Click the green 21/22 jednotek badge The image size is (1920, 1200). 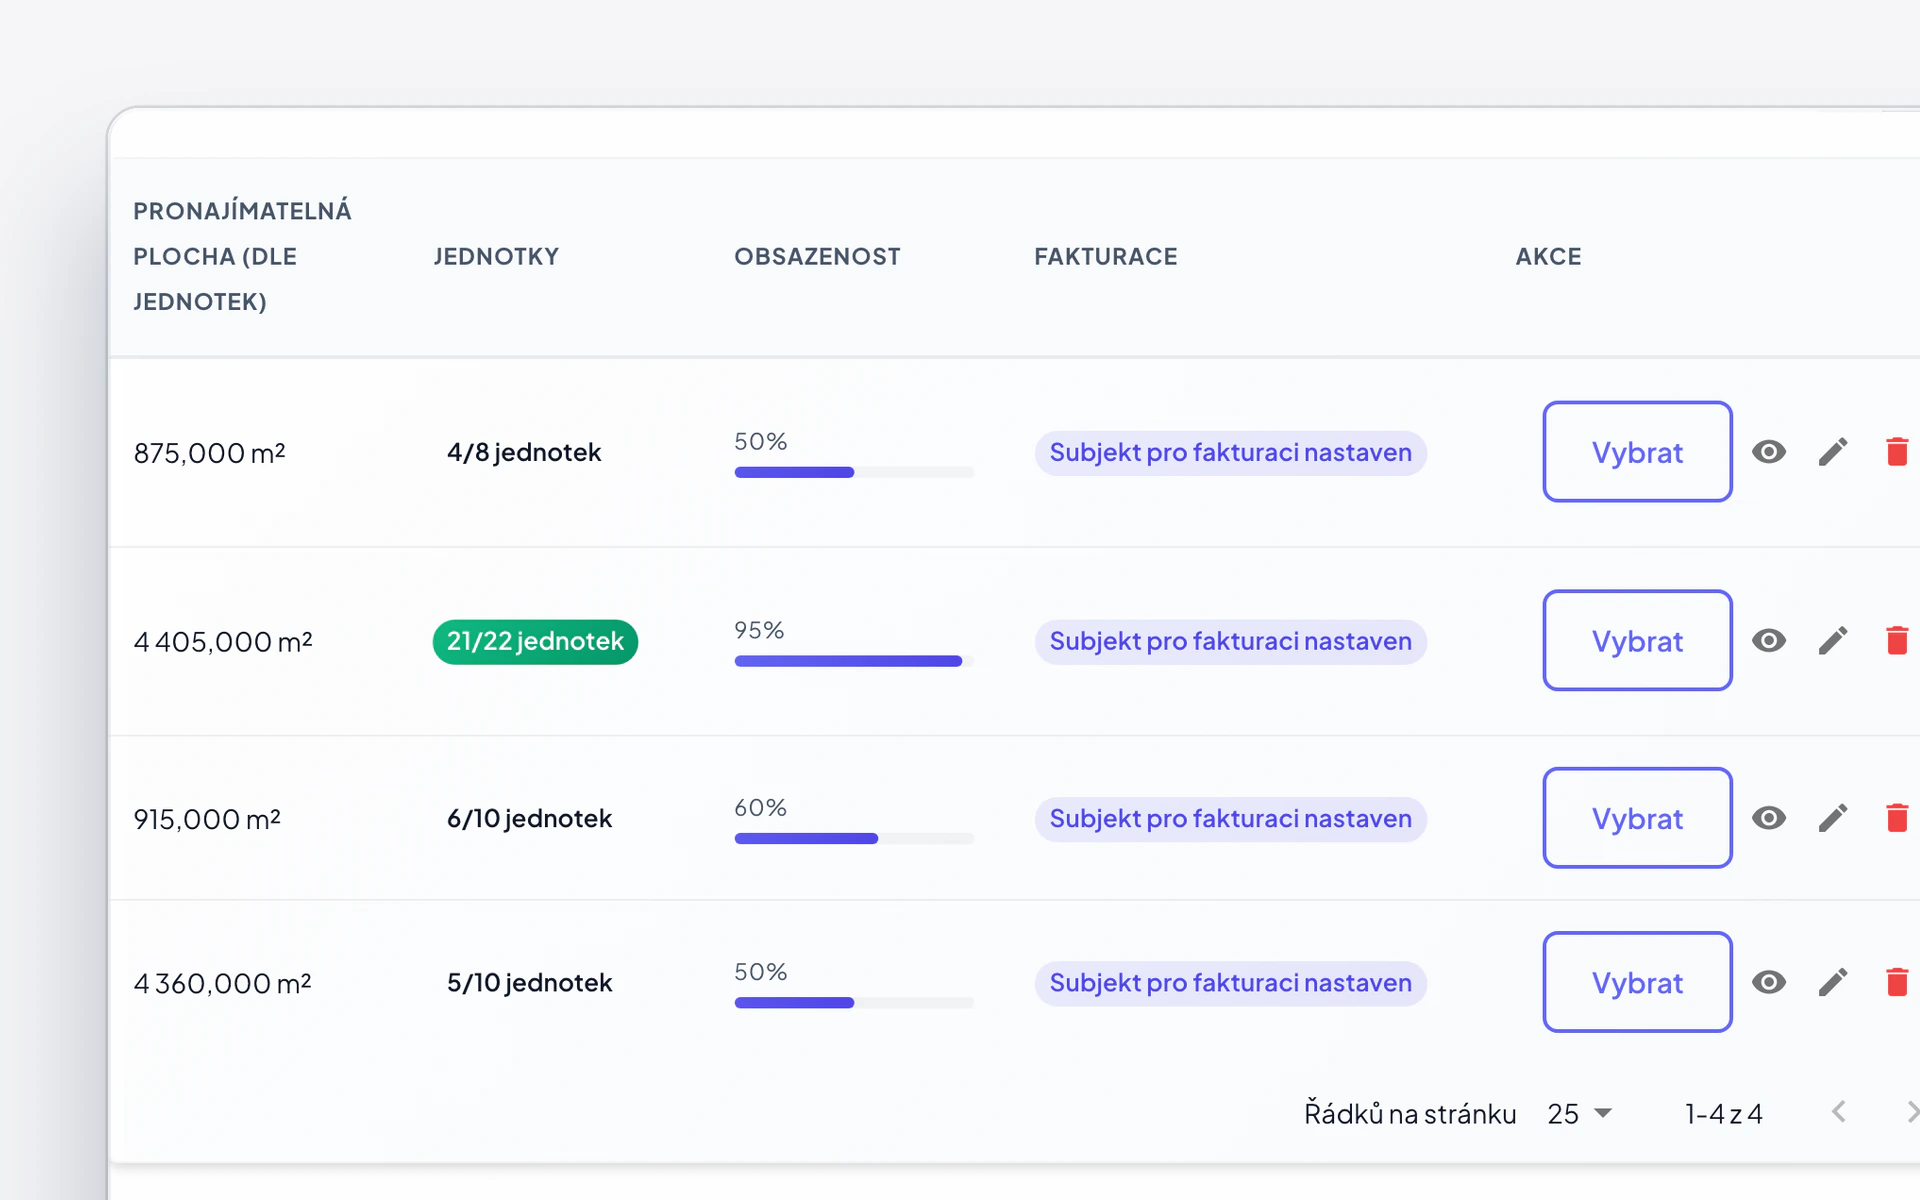(x=535, y=642)
